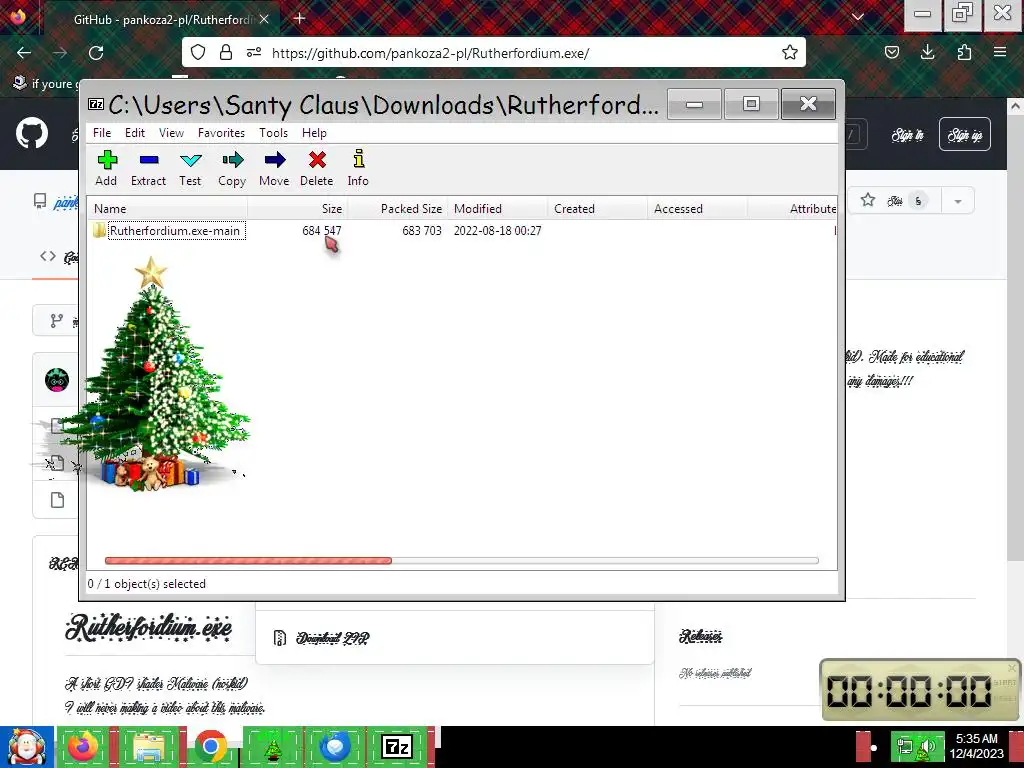Open the File menu in 7-Zip

[x=102, y=133]
